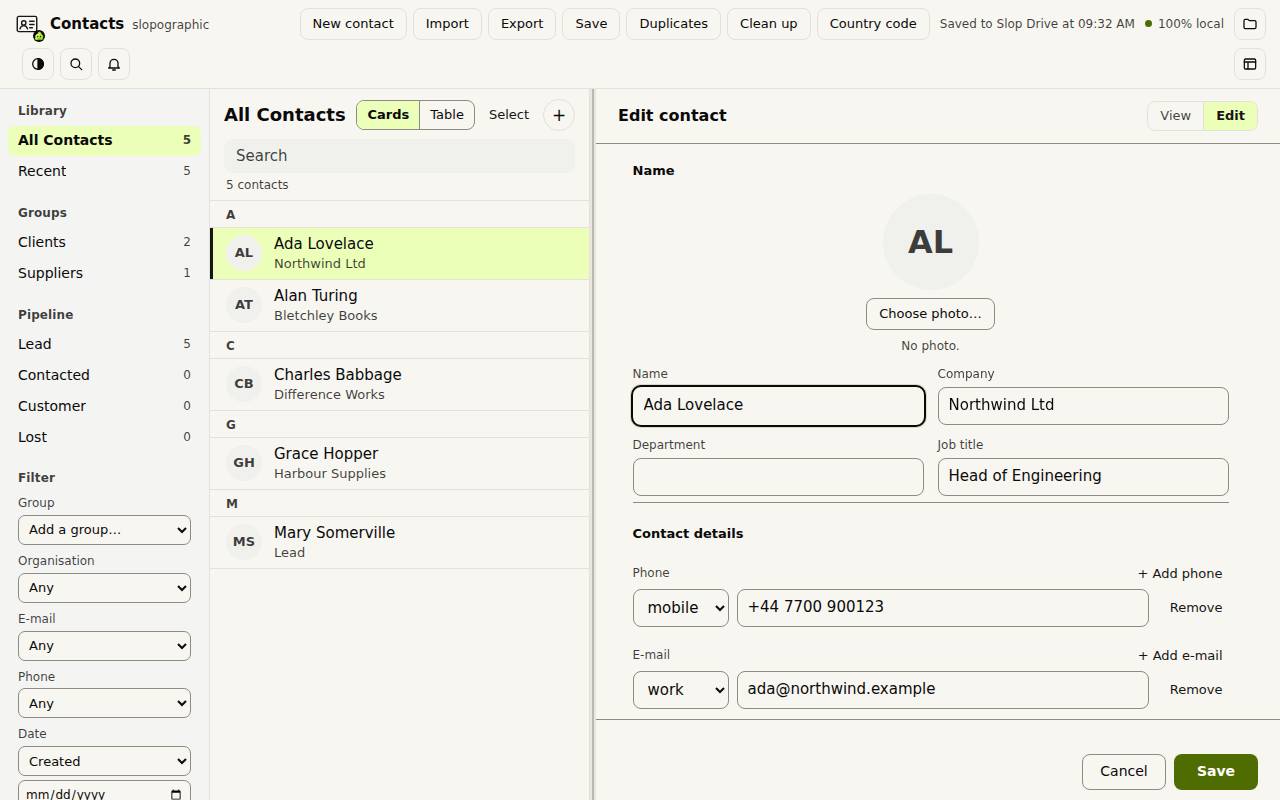Open the Suppliers group

click(x=104, y=273)
